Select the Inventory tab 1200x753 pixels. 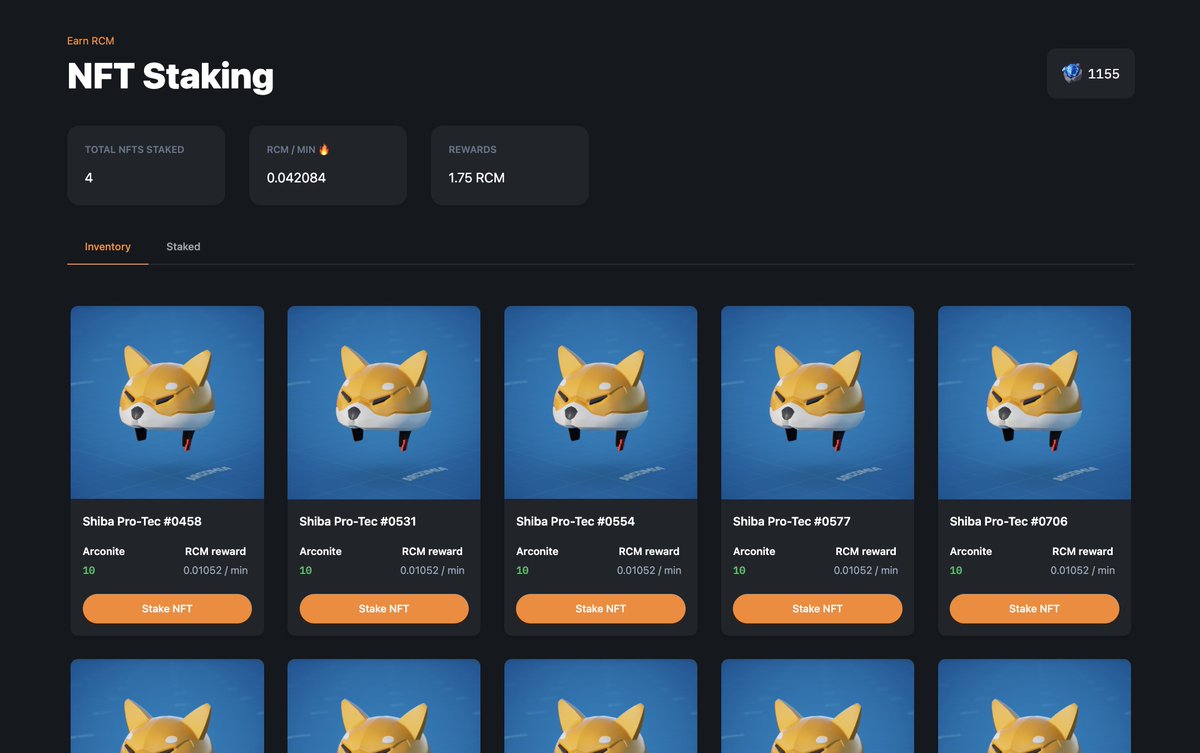tap(107, 246)
